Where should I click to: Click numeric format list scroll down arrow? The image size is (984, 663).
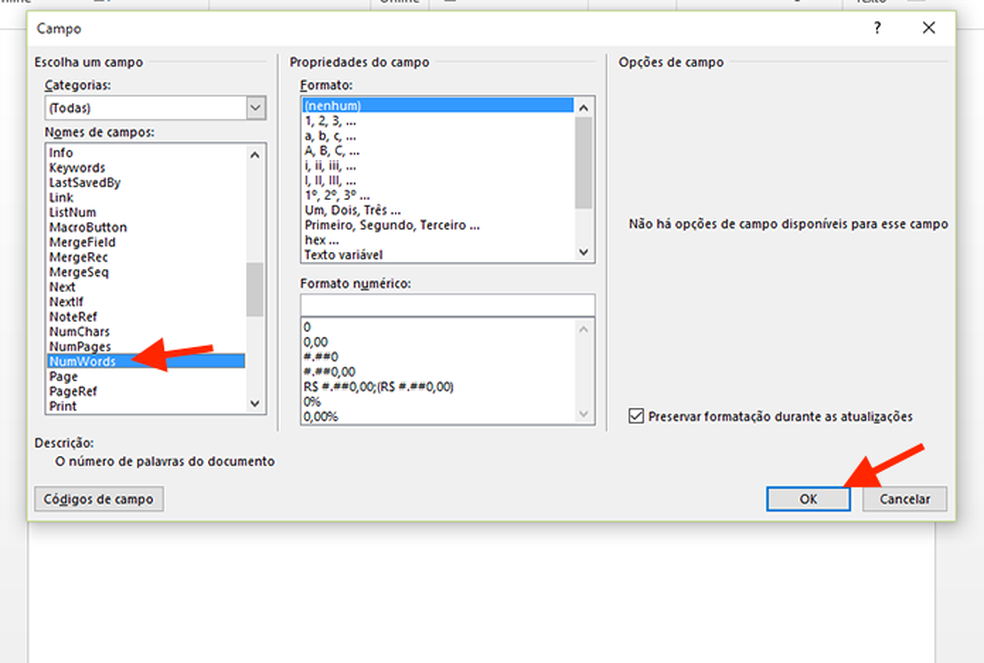pos(584,414)
